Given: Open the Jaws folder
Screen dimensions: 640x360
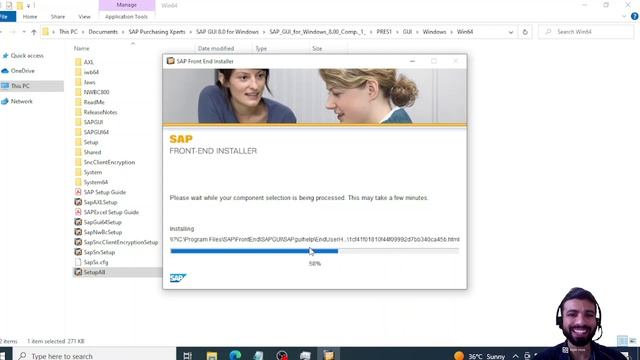Looking at the screenshot, I should pos(89,82).
